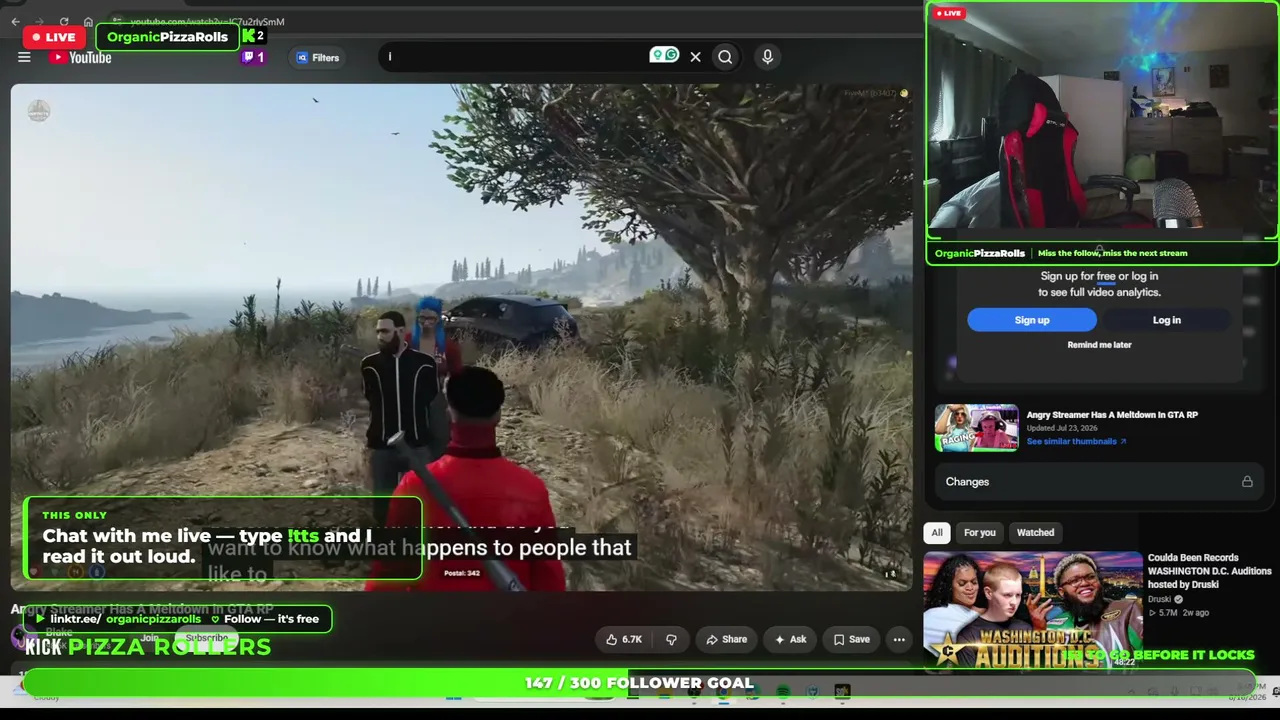Save the video to a playlist
1280x720 pixels.
tap(851, 639)
